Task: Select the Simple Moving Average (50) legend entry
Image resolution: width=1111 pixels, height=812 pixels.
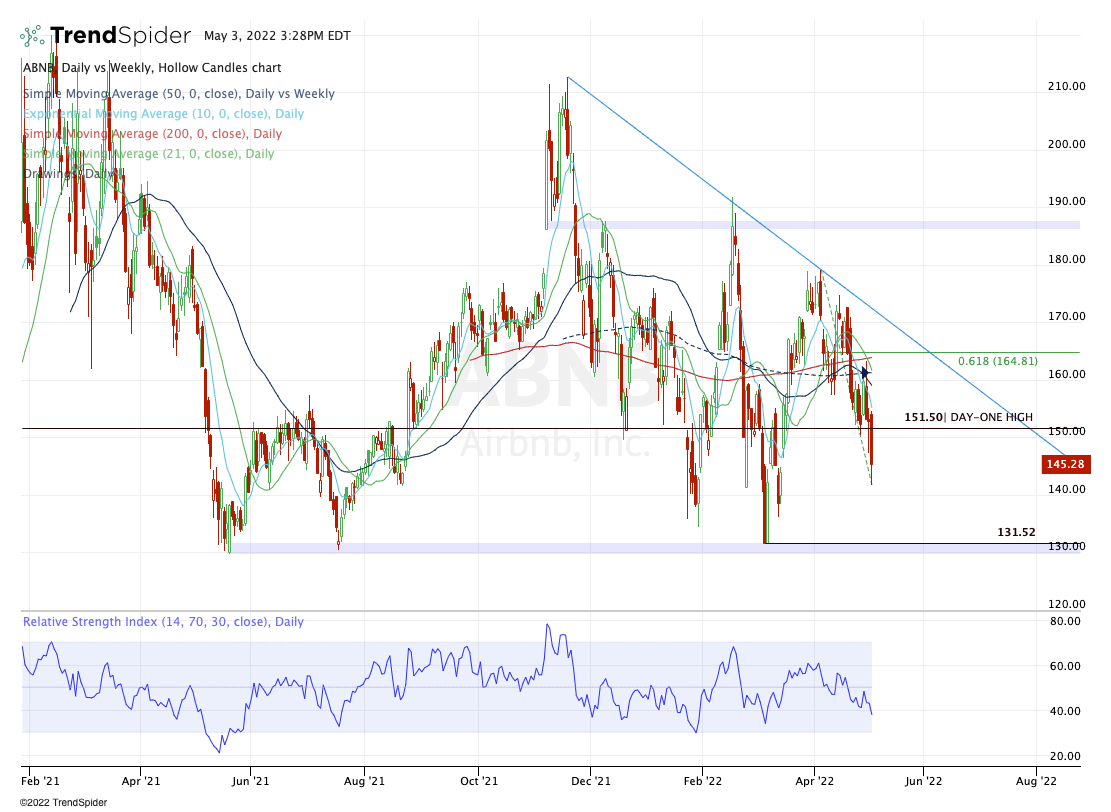Action: coord(179,94)
